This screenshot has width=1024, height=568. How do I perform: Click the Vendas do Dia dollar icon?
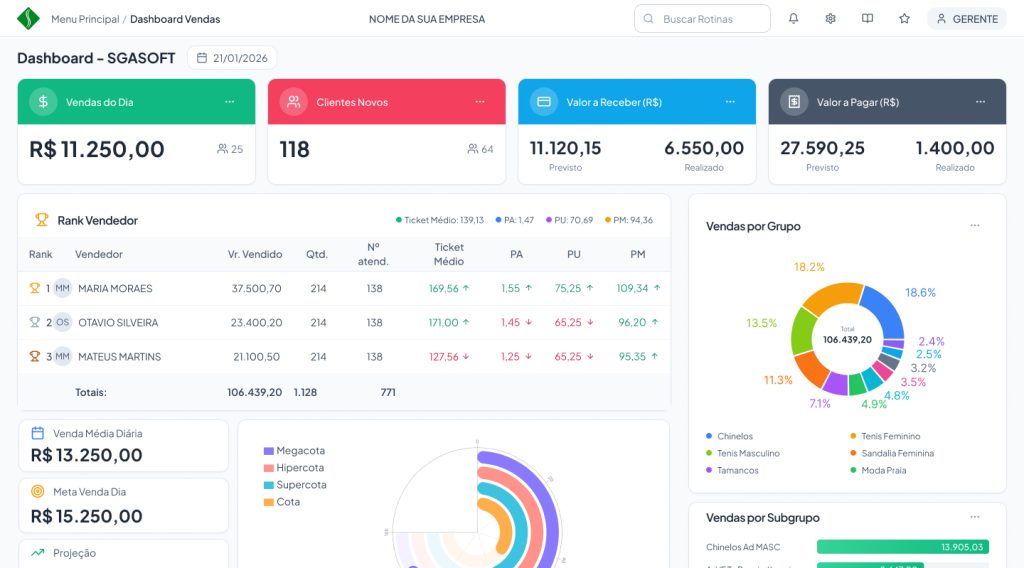[x=43, y=102]
